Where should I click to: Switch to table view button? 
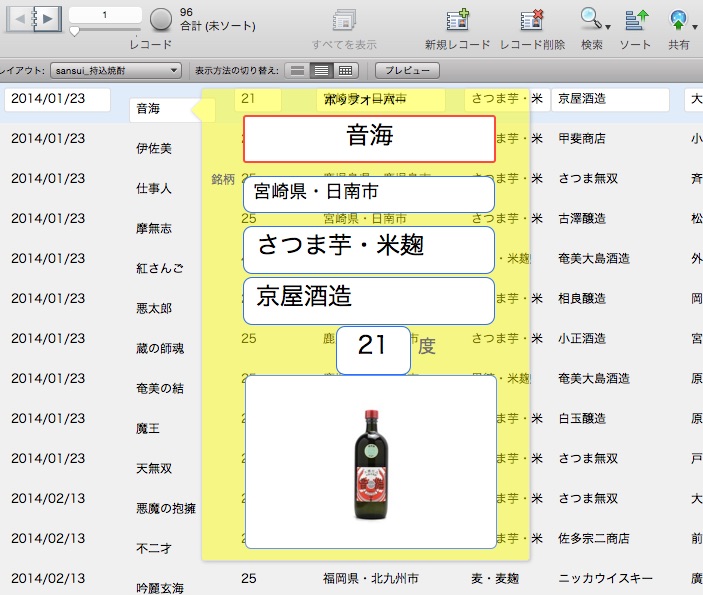tap(346, 70)
